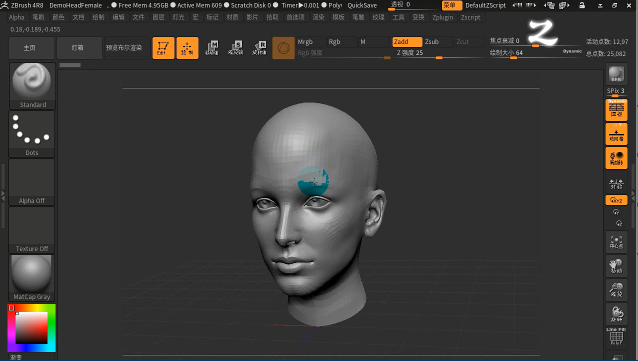The height and width of the screenshot is (361, 638).
Task: Open the 材质 (Material) menu
Action: coord(232,17)
